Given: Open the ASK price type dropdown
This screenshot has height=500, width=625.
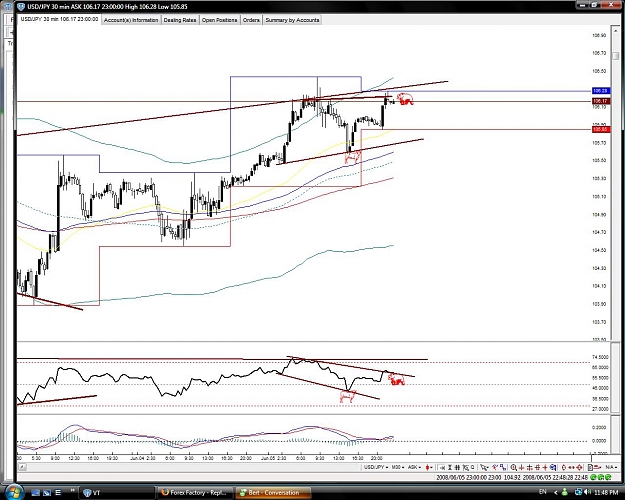Looking at the screenshot, I should point(415,467).
